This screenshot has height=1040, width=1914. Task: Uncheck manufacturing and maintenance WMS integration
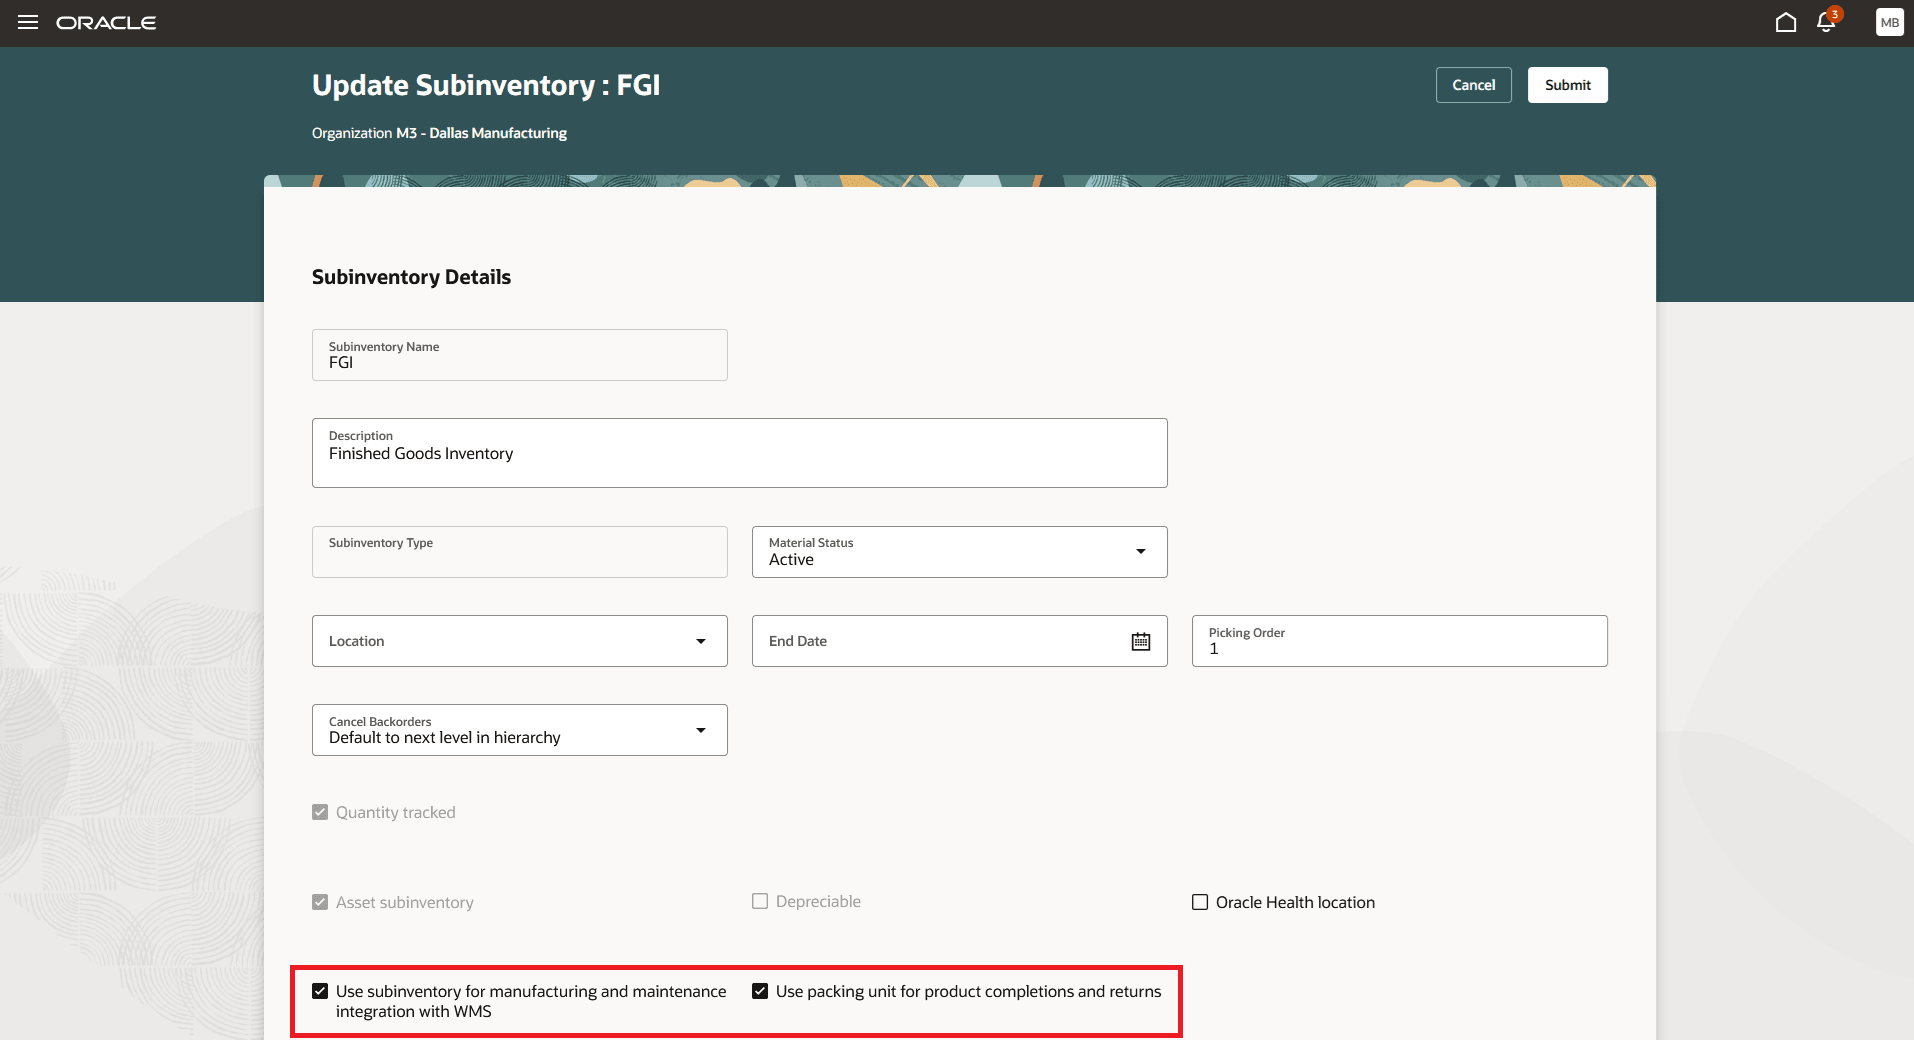pos(320,991)
